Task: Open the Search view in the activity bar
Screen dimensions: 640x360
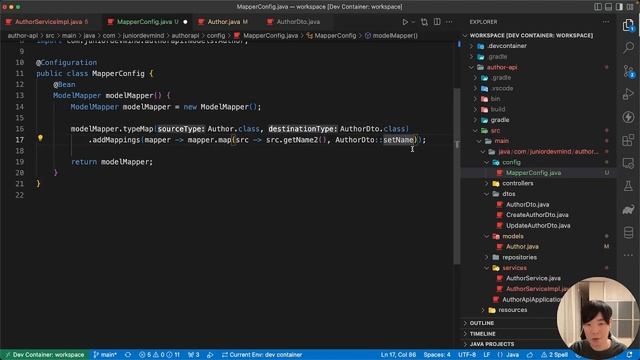Action: pyautogui.click(x=628, y=47)
